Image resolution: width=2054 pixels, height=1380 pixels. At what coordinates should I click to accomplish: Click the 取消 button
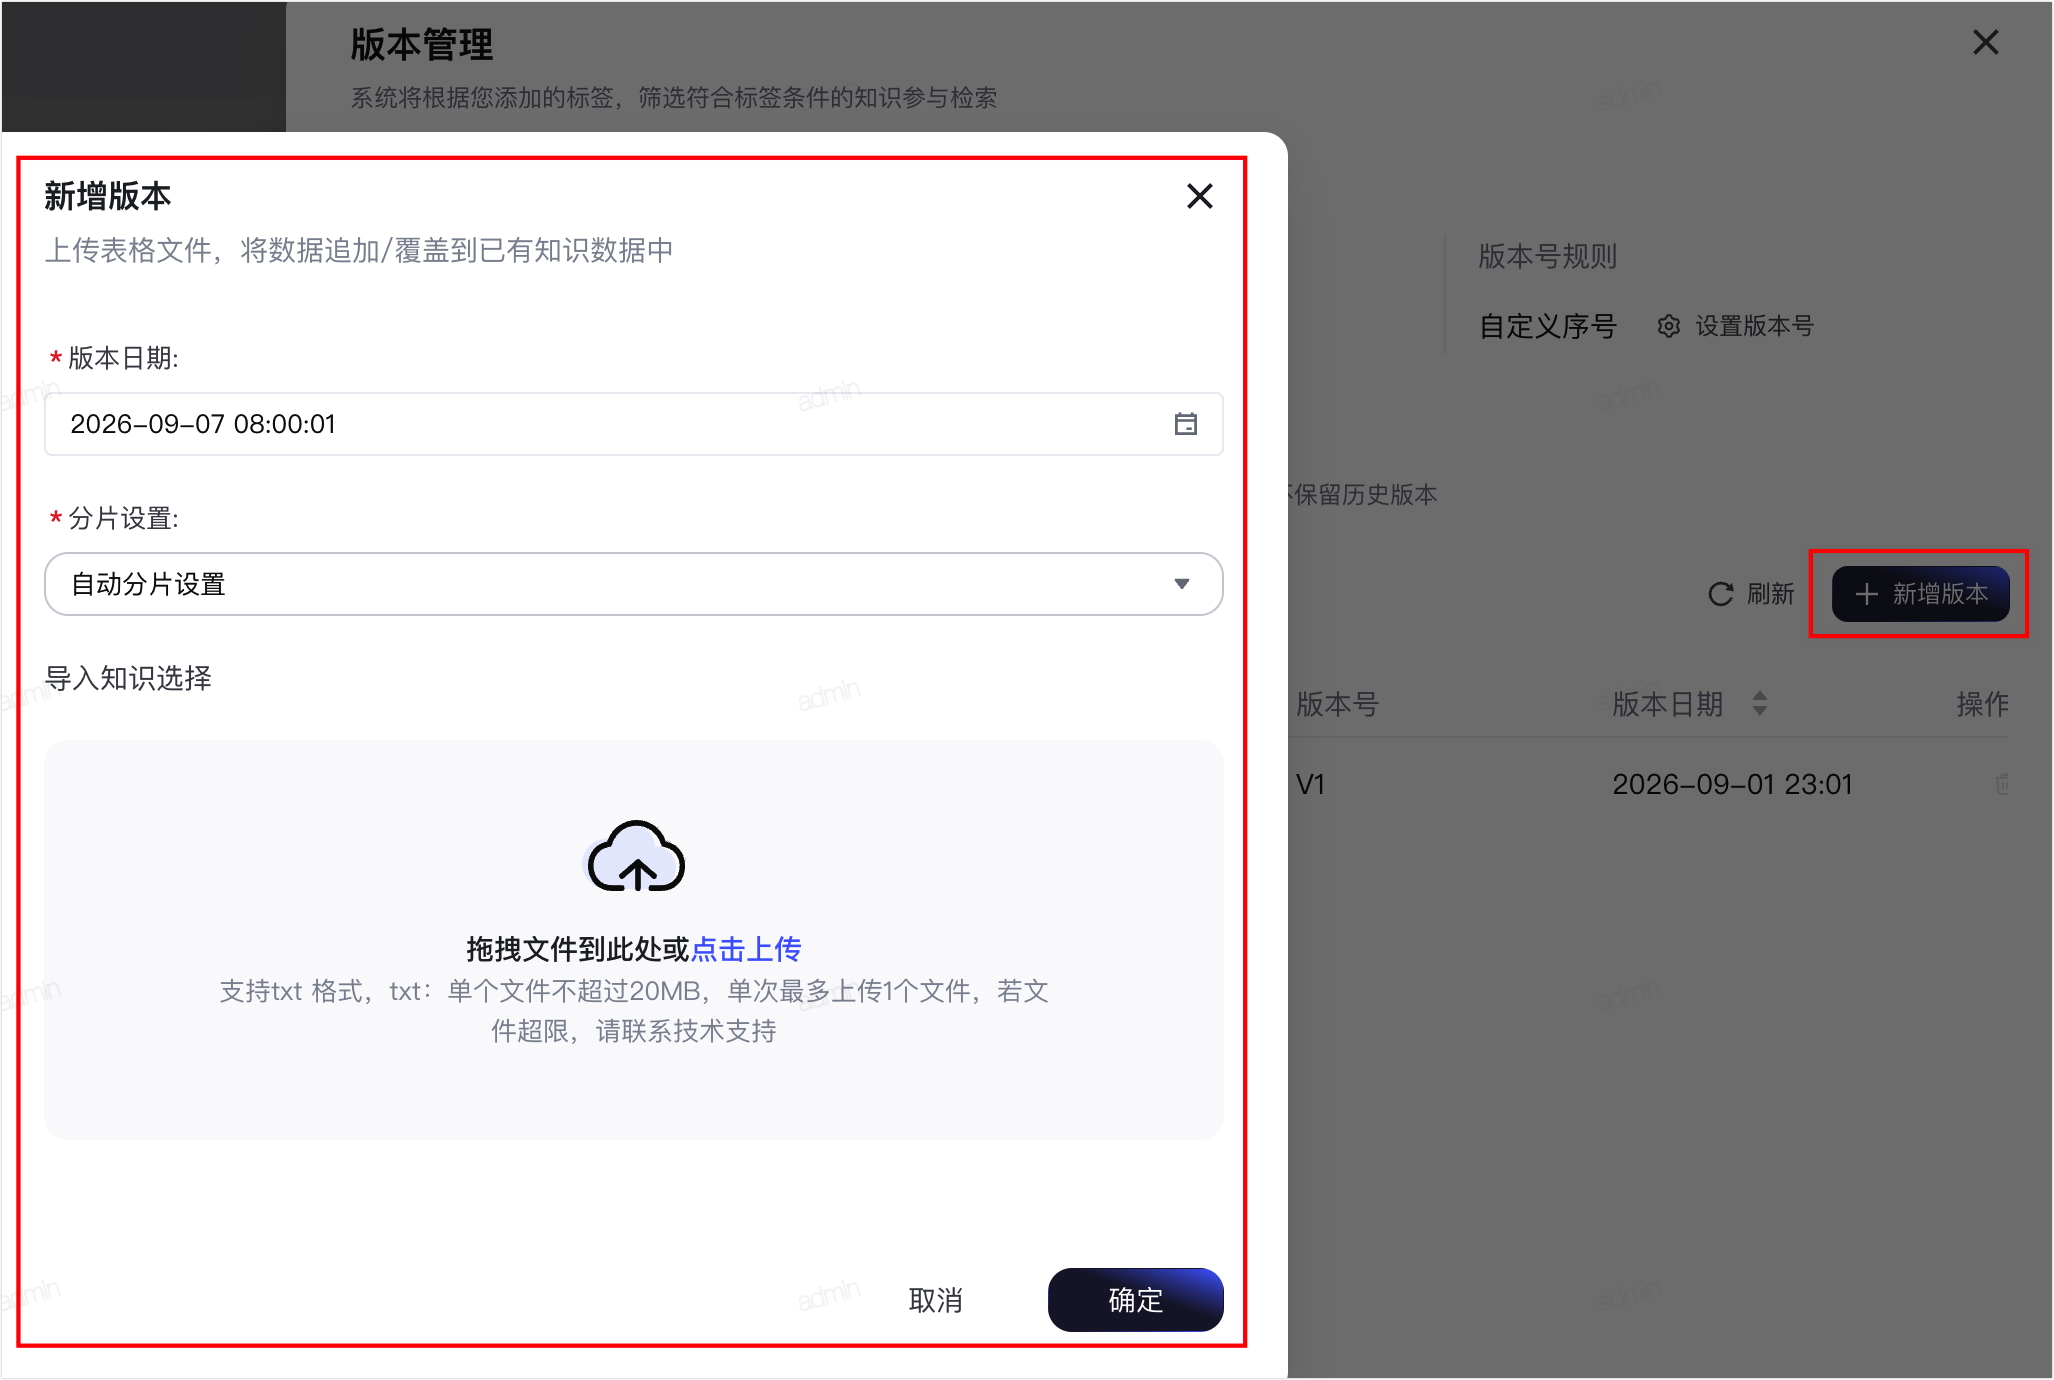click(x=935, y=1300)
